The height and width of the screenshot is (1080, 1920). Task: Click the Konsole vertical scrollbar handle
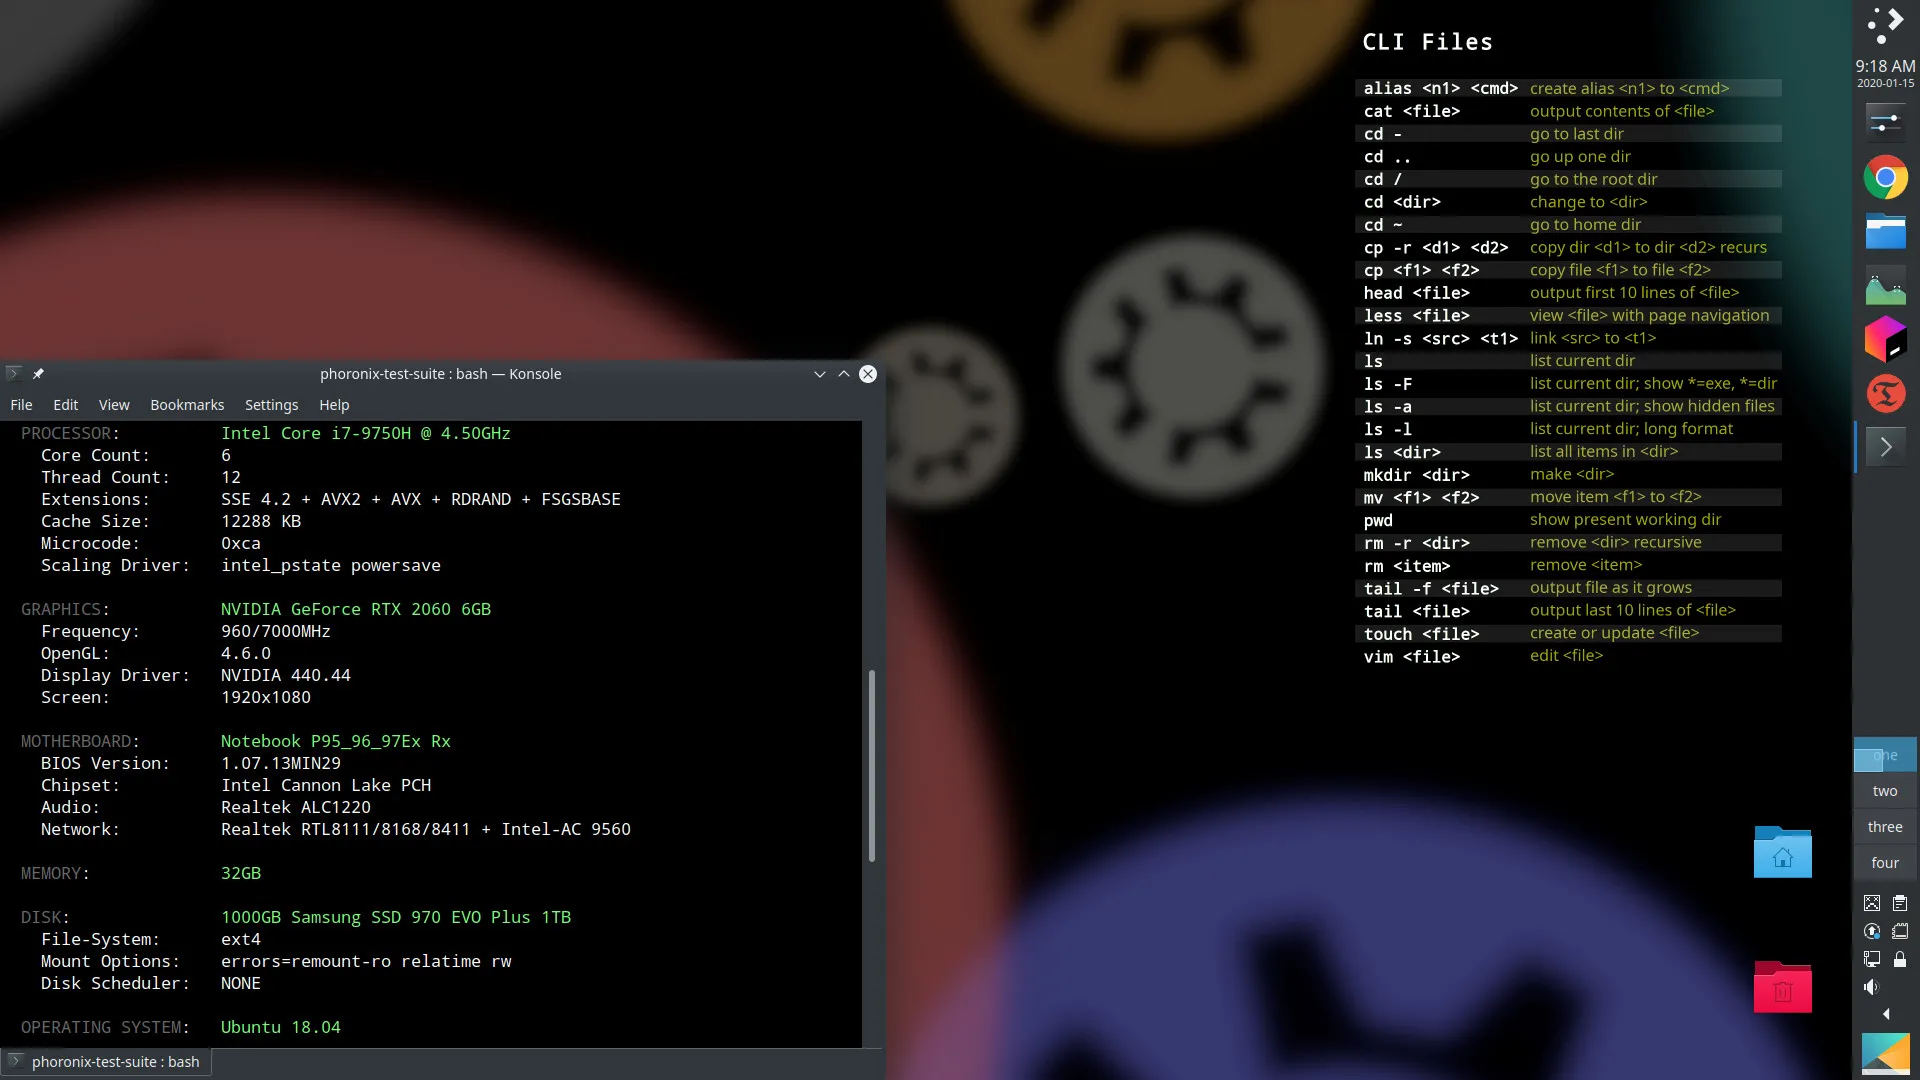tap(871, 765)
